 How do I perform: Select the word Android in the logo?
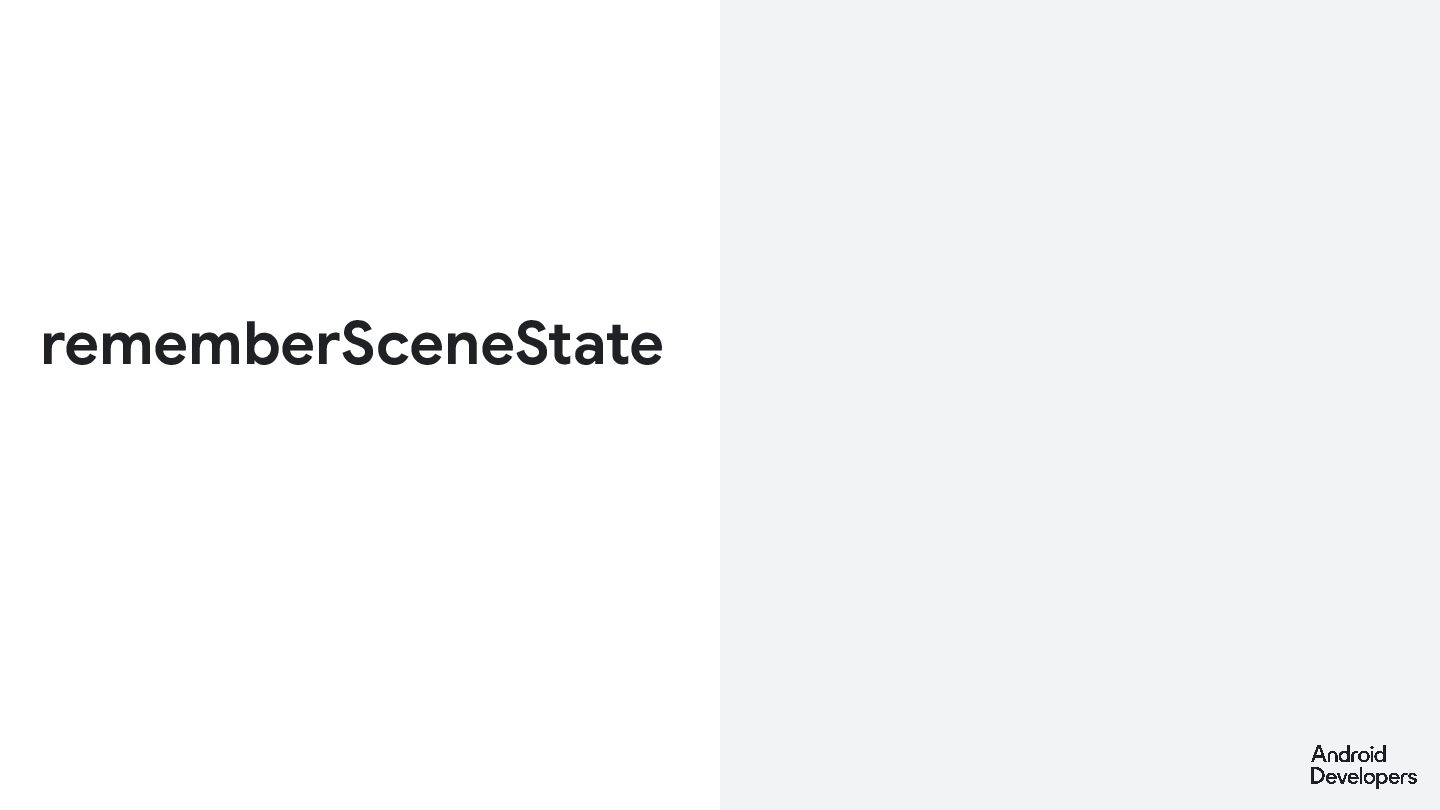click(1348, 754)
